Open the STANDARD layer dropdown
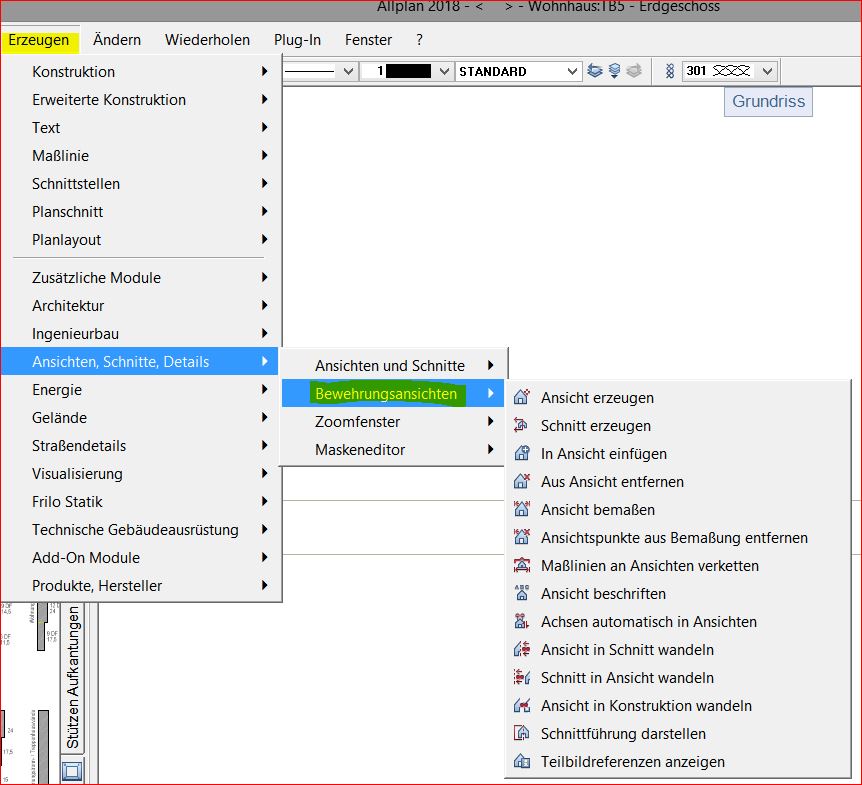 coord(572,71)
